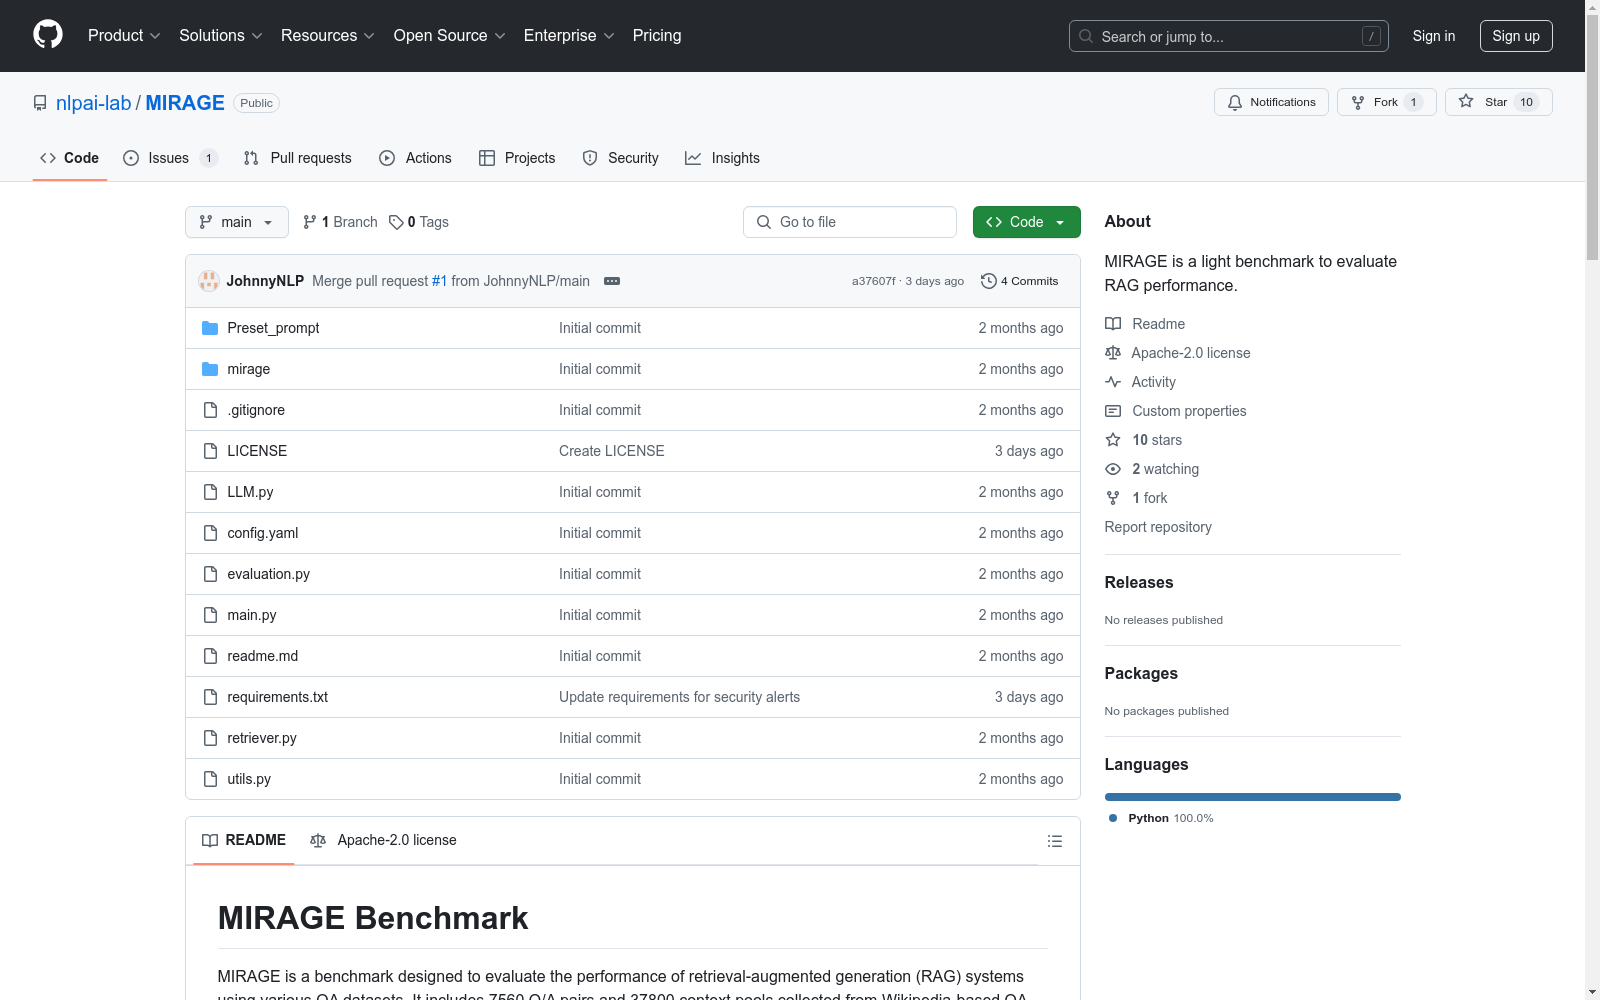Click the Preset_prompt folder icon

(210, 328)
